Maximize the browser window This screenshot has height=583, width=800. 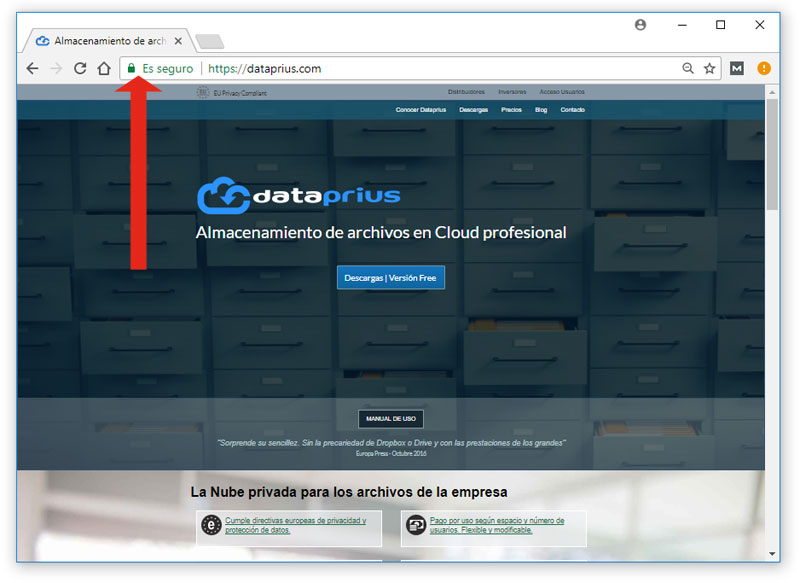pos(720,25)
